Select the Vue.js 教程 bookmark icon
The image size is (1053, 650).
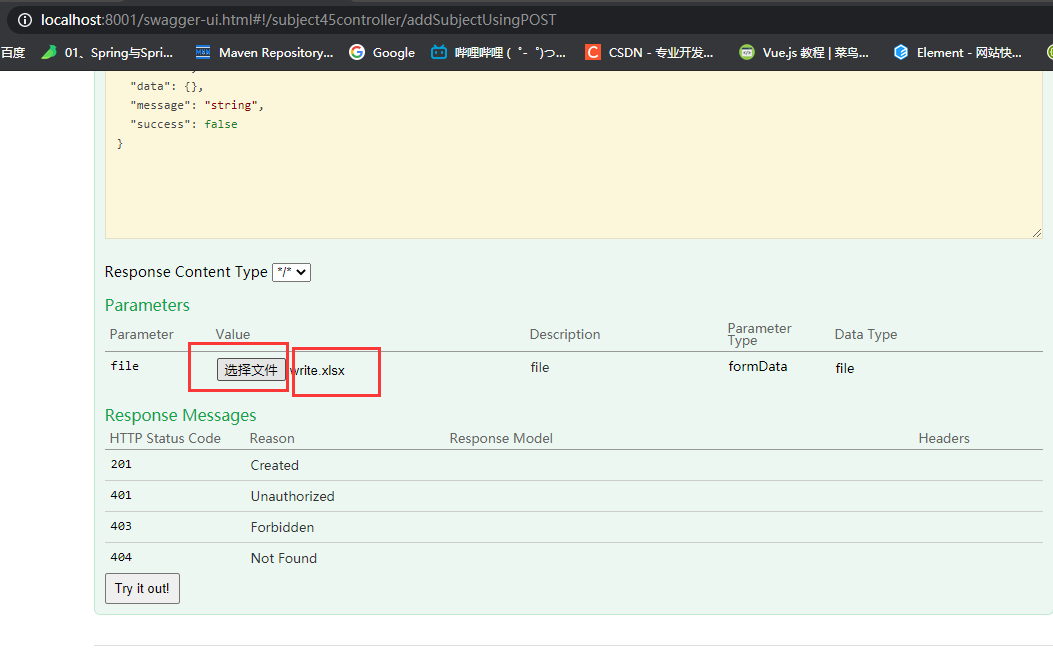[747, 52]
